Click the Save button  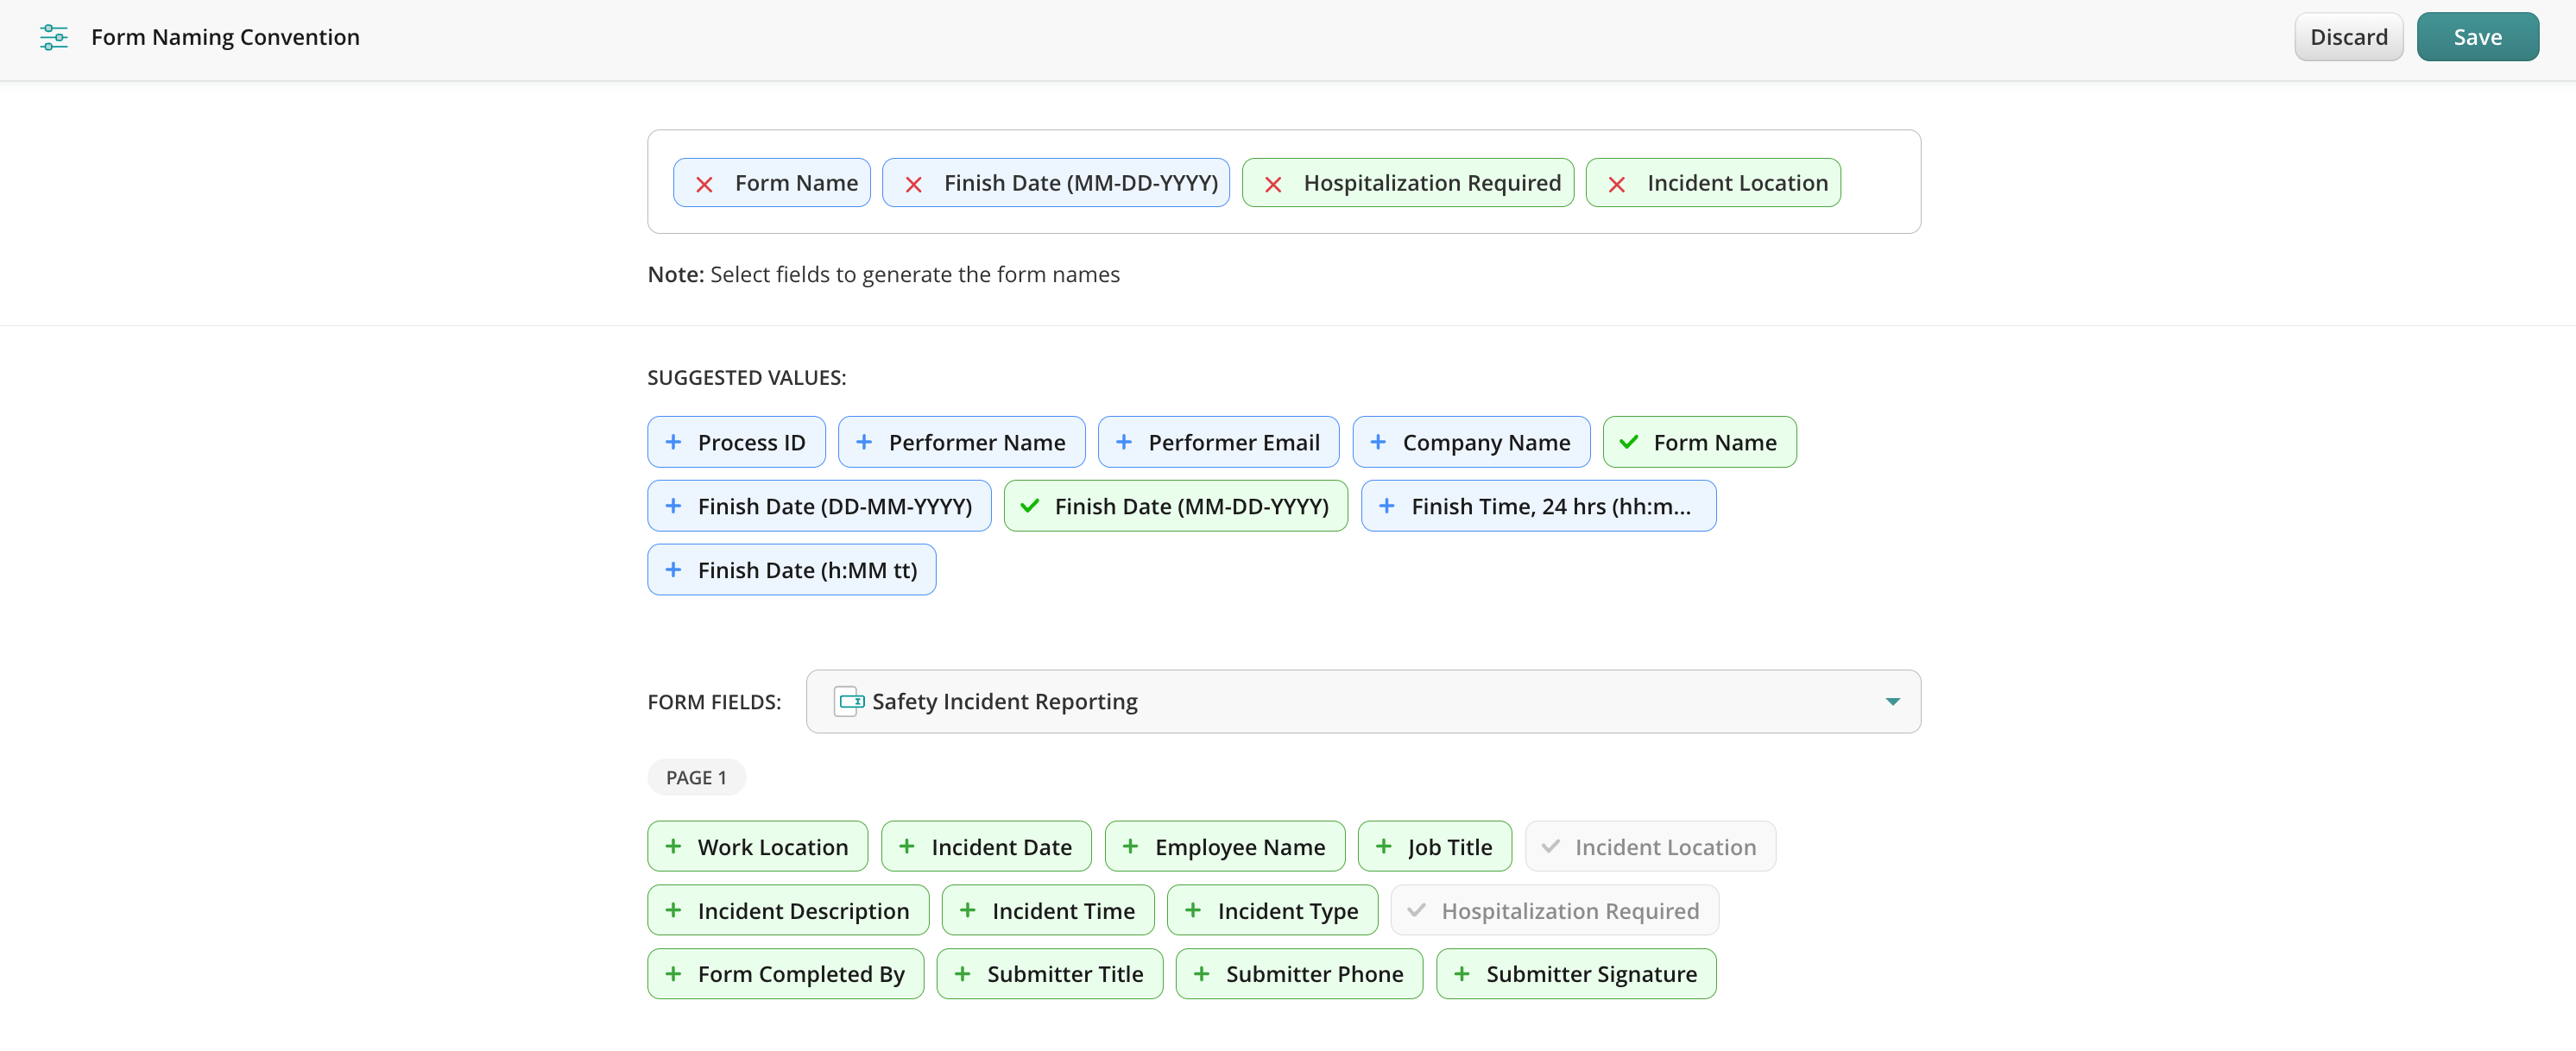2476,37
